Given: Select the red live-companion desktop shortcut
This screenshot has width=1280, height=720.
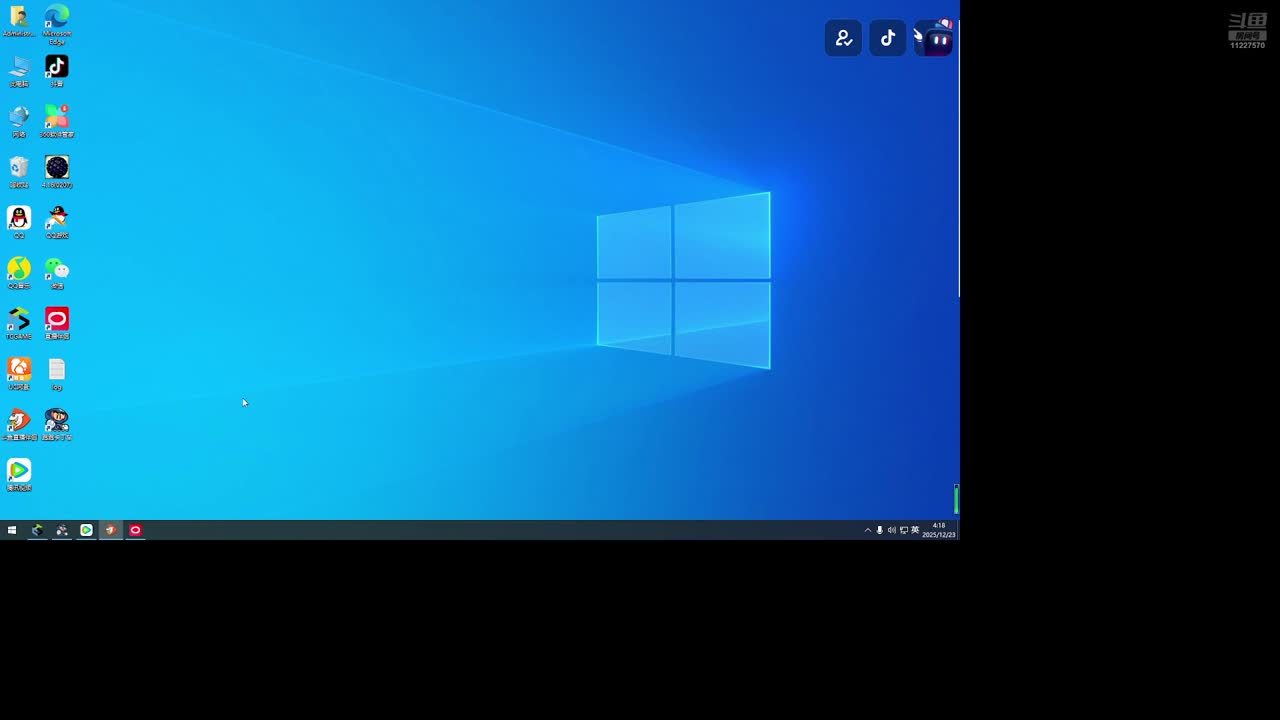Looking at the screenshot, I should click(57, 323).
